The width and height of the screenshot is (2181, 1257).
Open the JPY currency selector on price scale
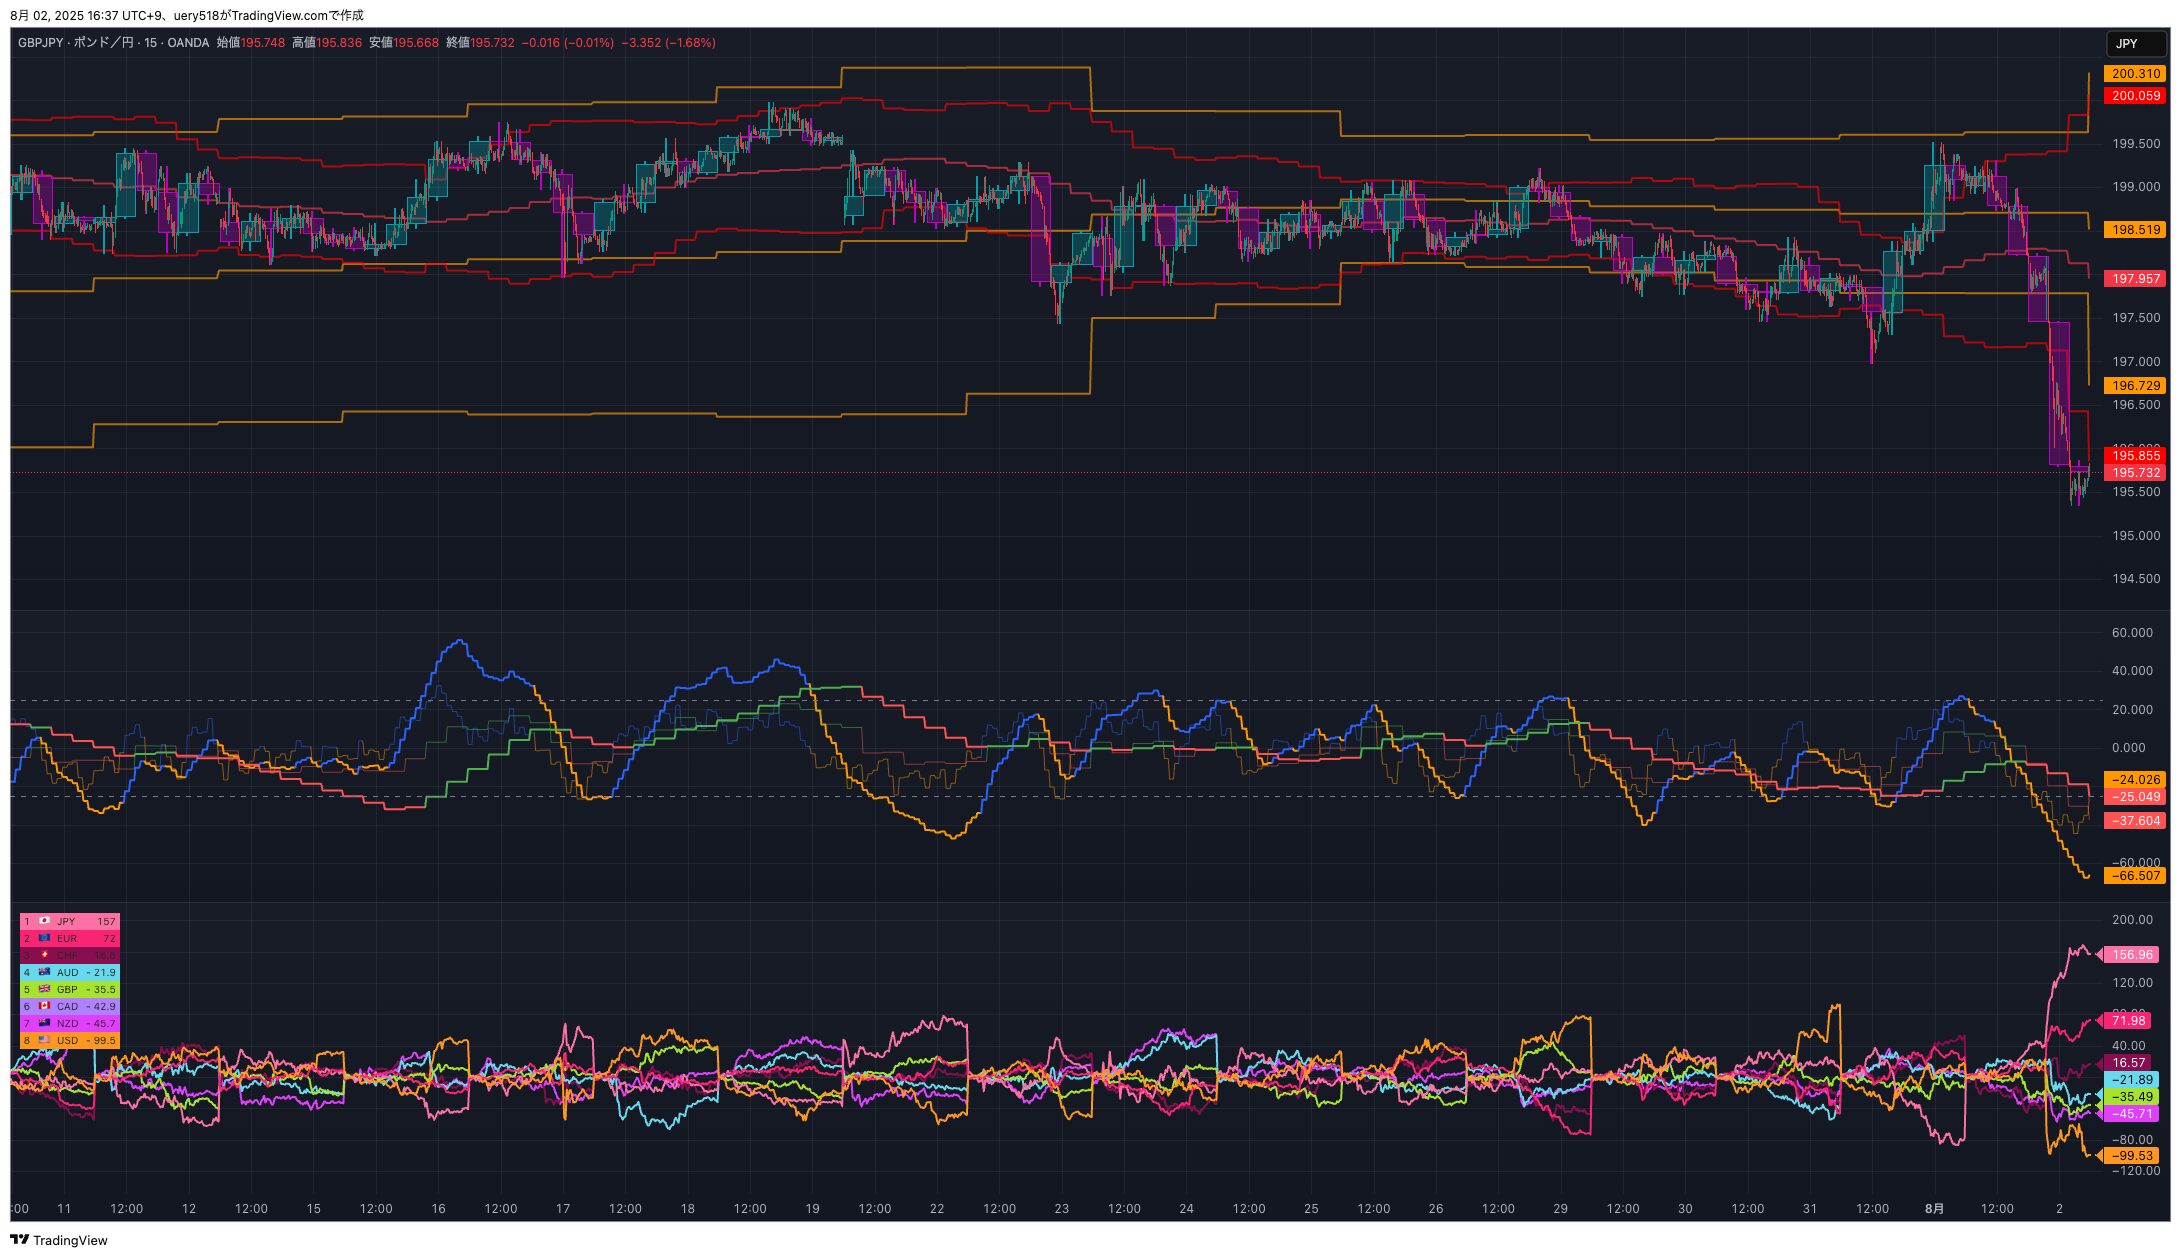[2134, 43]
